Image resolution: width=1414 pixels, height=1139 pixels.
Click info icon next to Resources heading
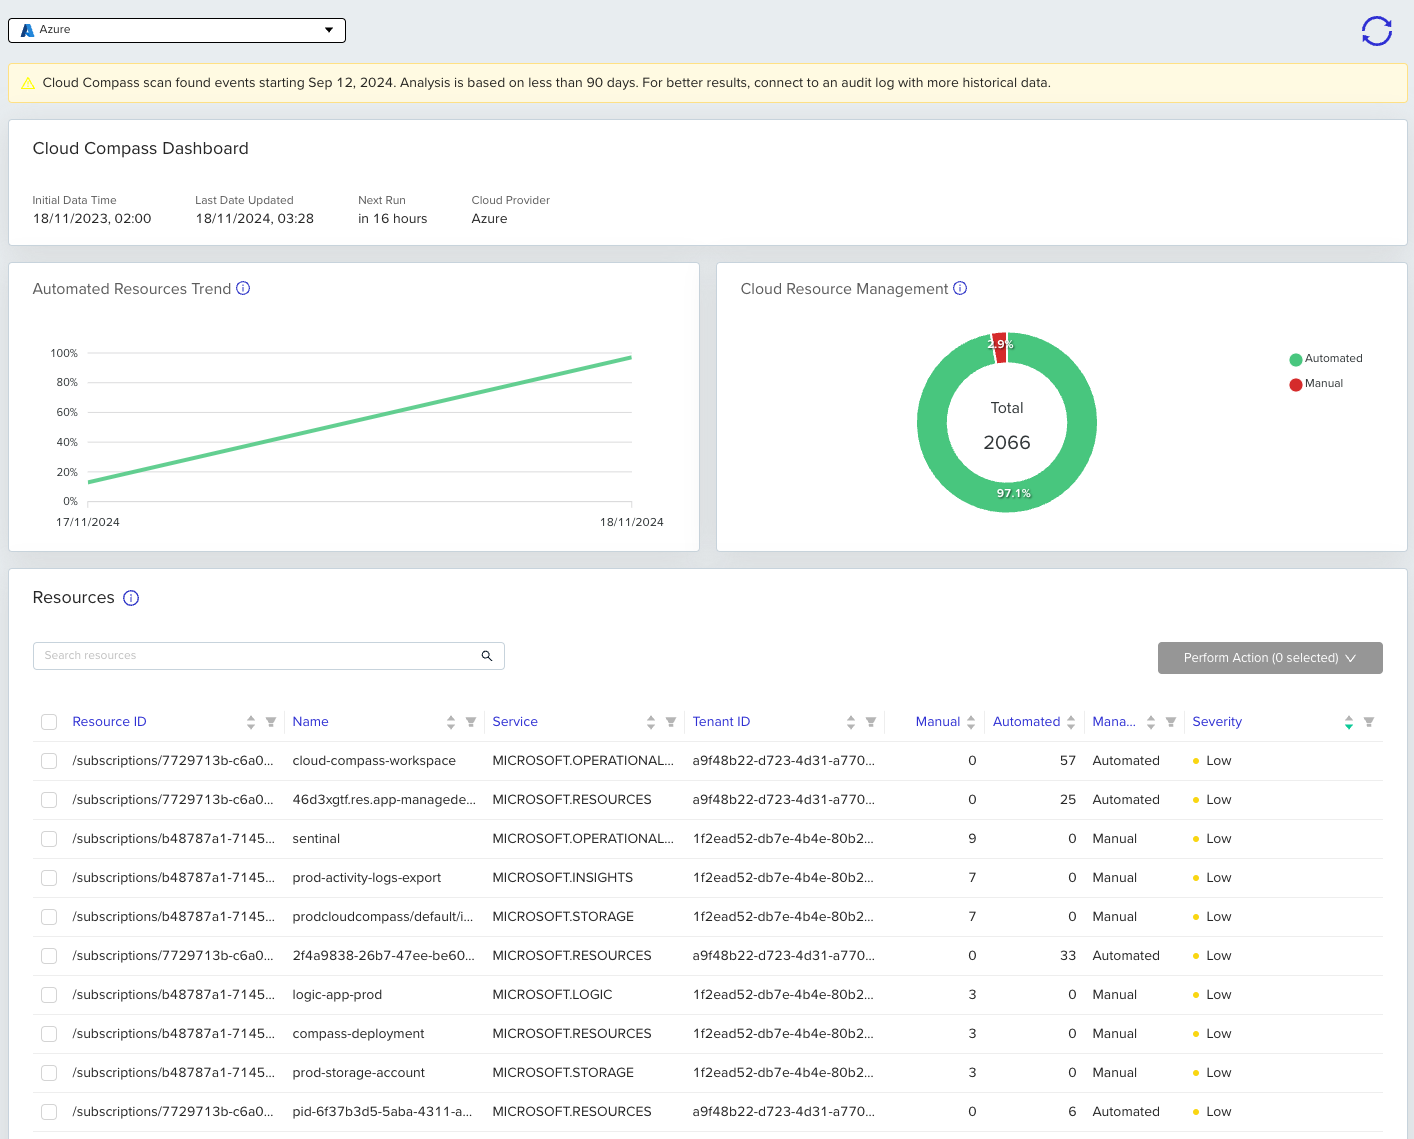(x=131, y=598)
